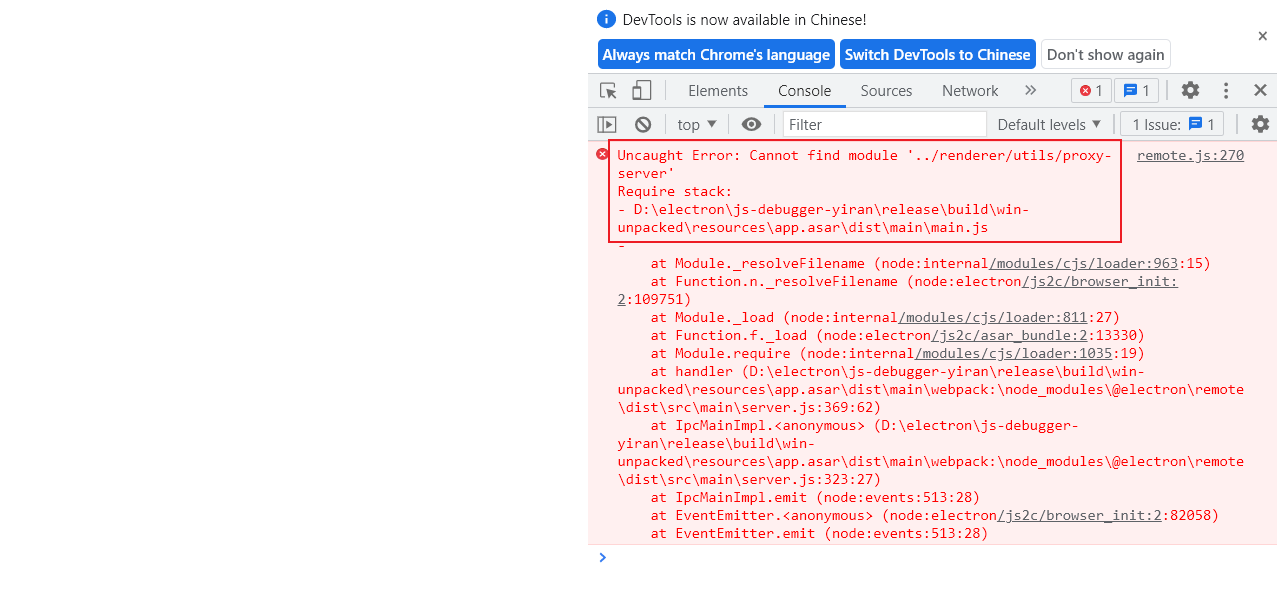Screen dimensions: 1277x594
Task: Click Don't show again
Action: pyautogui.click(x=1105, y=54)
